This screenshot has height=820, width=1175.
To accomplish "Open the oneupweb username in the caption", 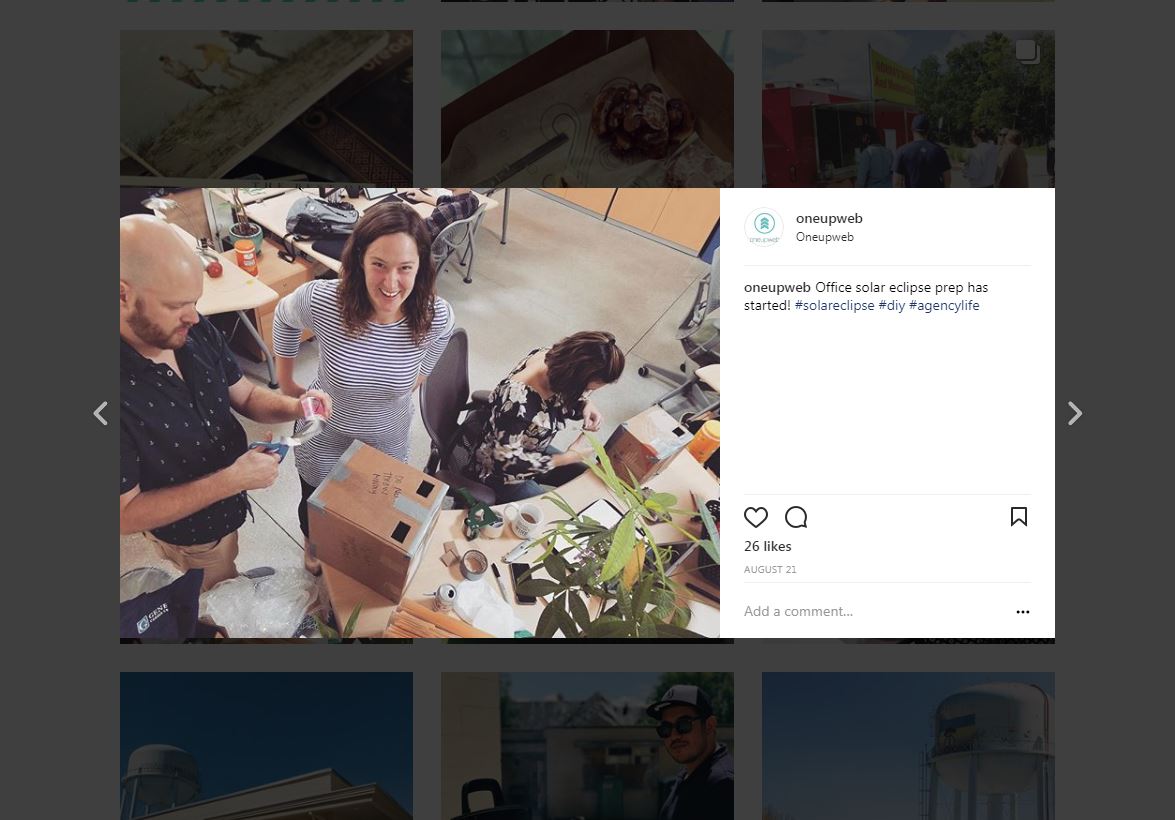I will click(777, 287).
